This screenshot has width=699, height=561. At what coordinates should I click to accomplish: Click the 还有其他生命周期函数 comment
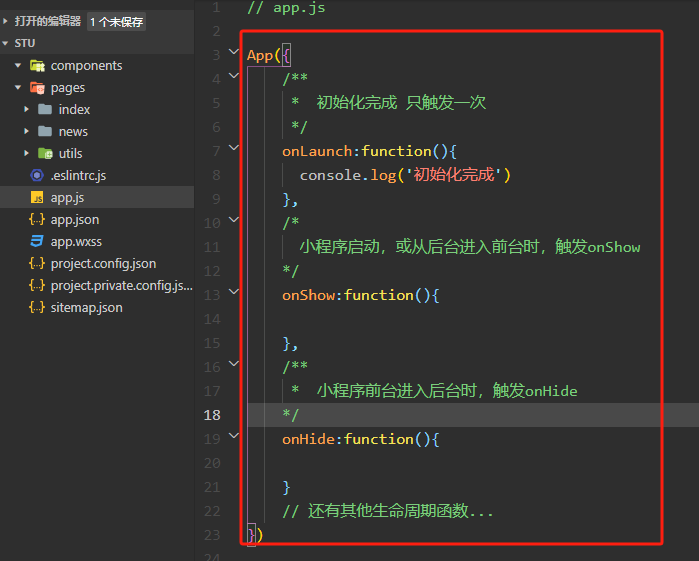388,511
